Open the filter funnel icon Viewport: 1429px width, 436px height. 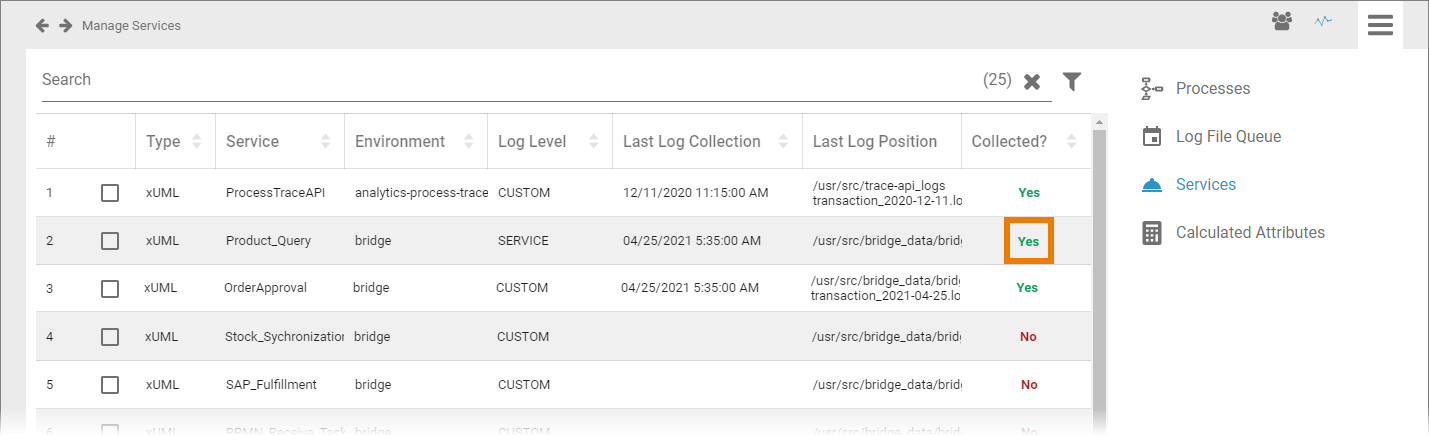tap(1072, 81)
